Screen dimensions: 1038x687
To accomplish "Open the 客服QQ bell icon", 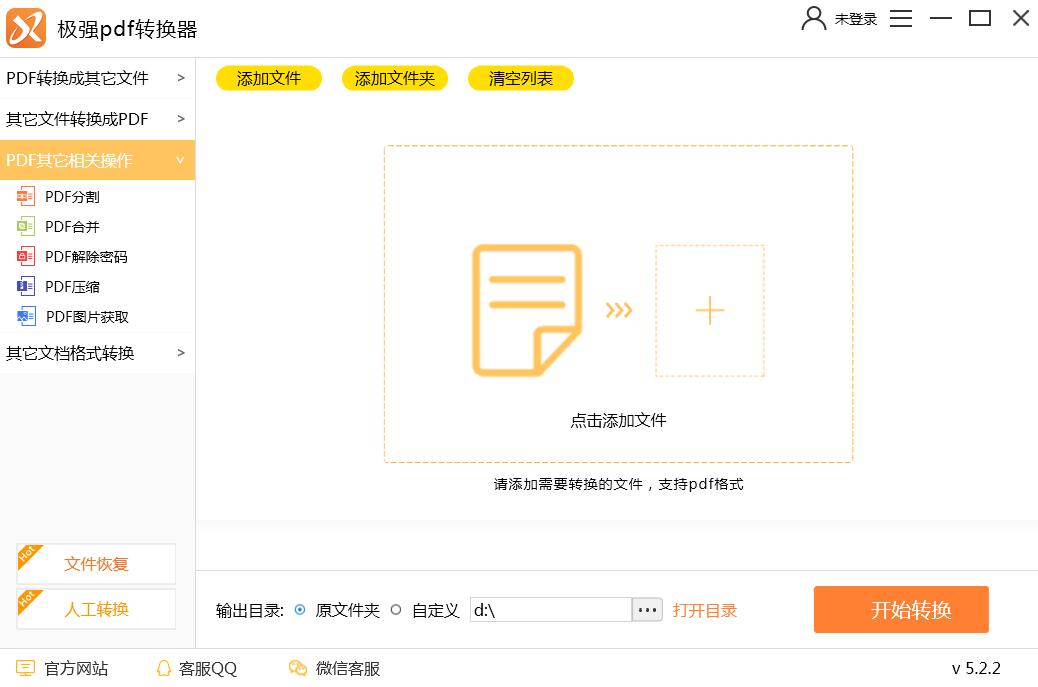I will 164,668.
